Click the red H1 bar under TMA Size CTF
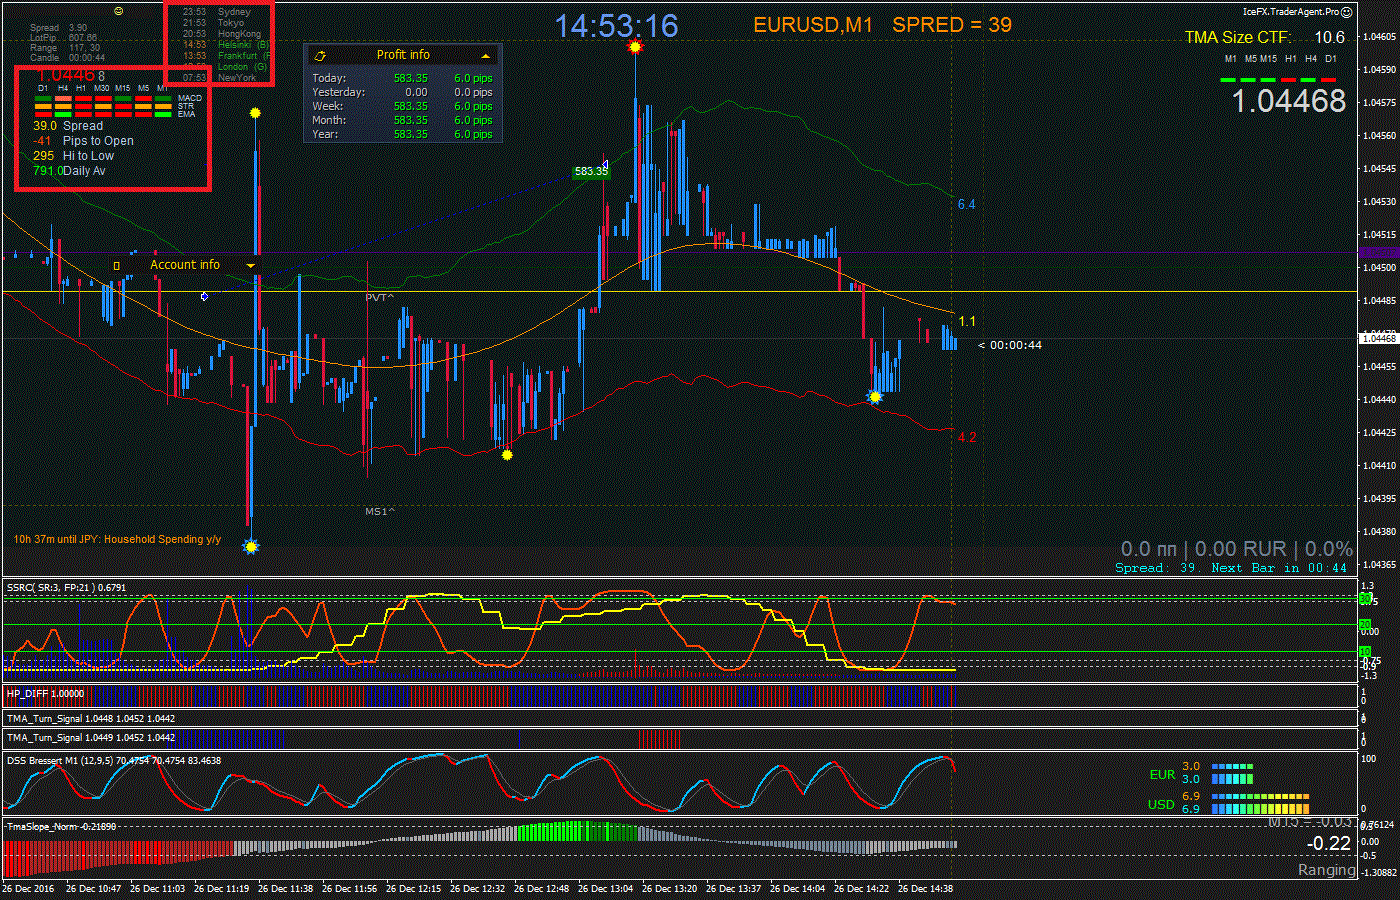 coord(1290,79)
